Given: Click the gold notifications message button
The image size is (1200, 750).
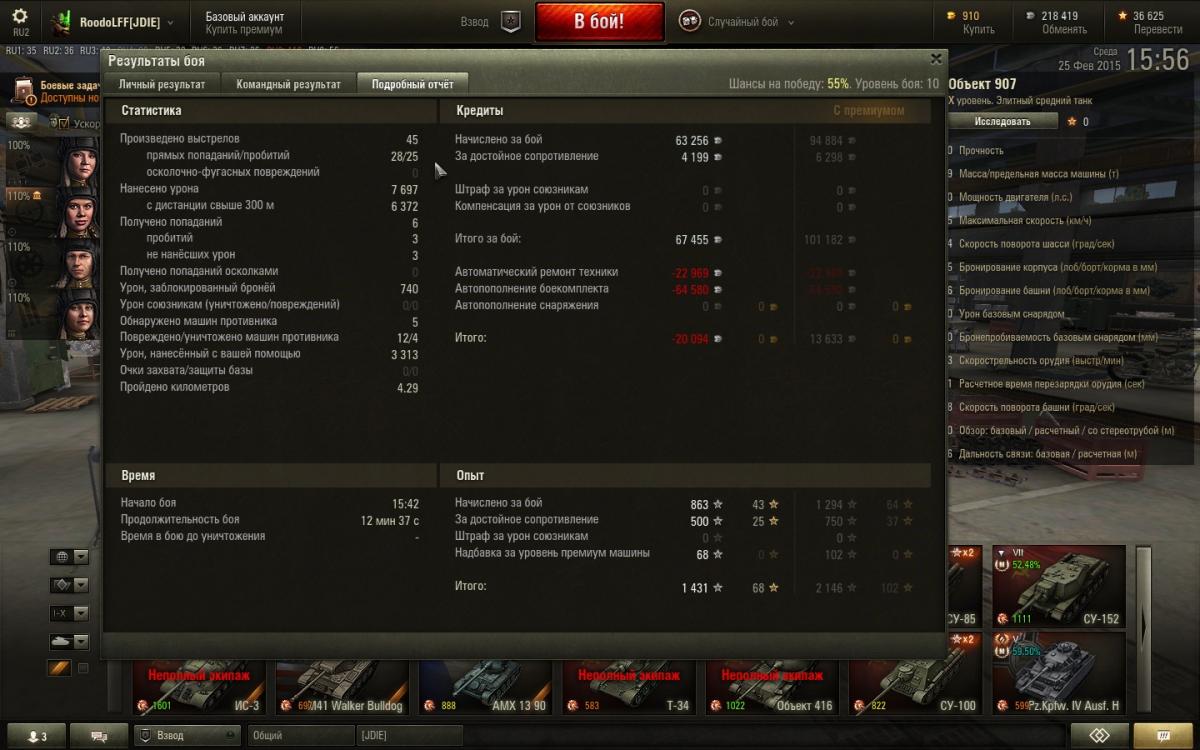Looking at the screenshot, I should coord(1163,736).
